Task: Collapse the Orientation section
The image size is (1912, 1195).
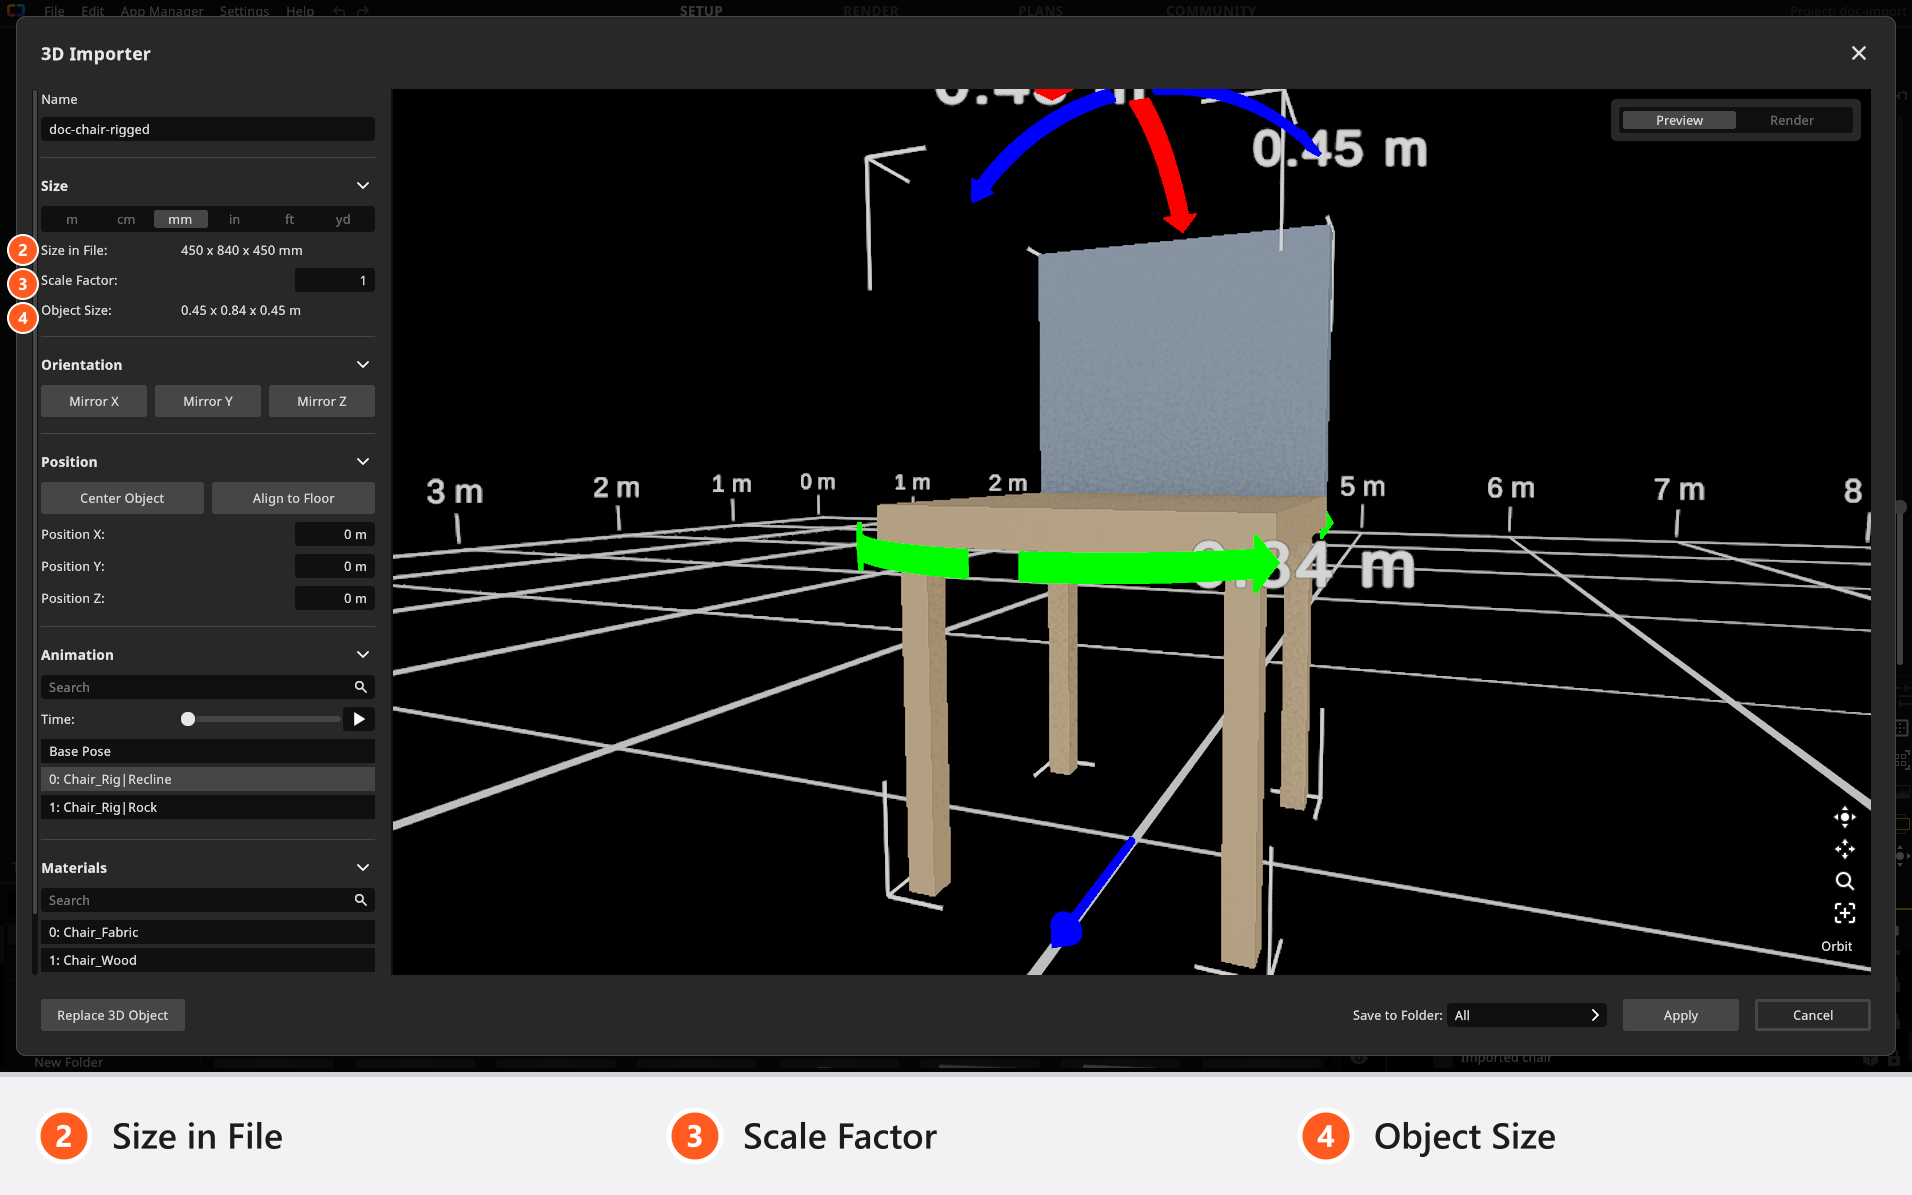Action: (x=363, y=365)
